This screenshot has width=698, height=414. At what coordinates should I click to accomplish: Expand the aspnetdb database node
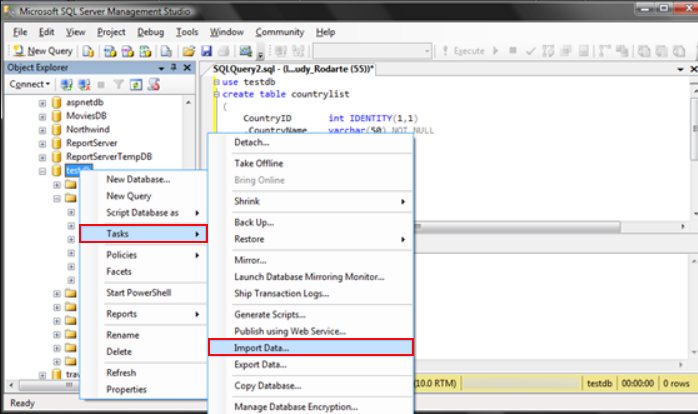(42, 103)
